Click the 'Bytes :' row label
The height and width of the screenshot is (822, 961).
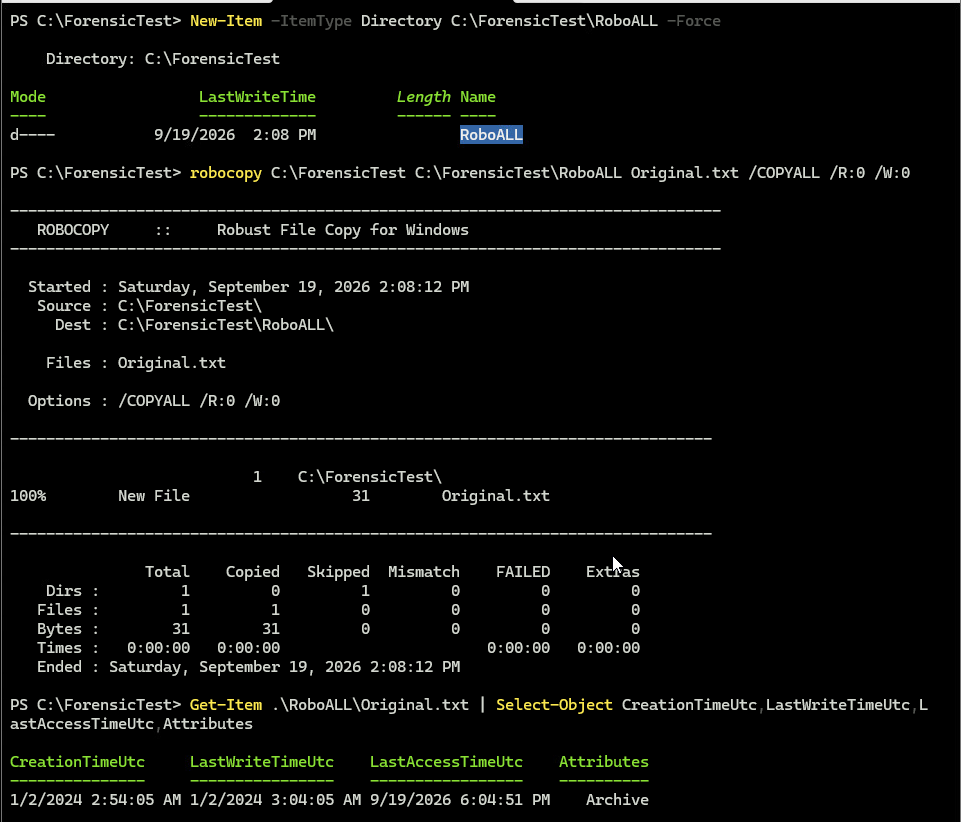[68, 629]
